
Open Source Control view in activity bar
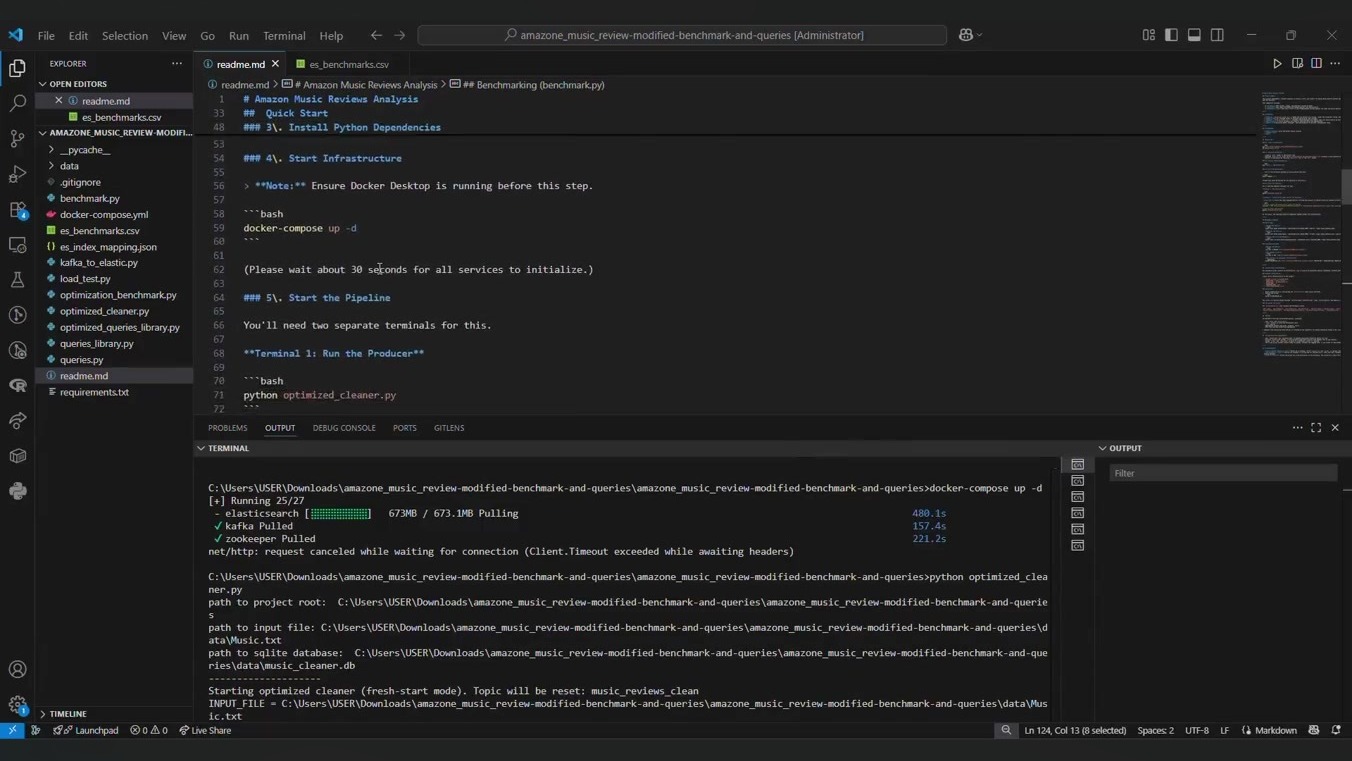(x=17, y=138)
